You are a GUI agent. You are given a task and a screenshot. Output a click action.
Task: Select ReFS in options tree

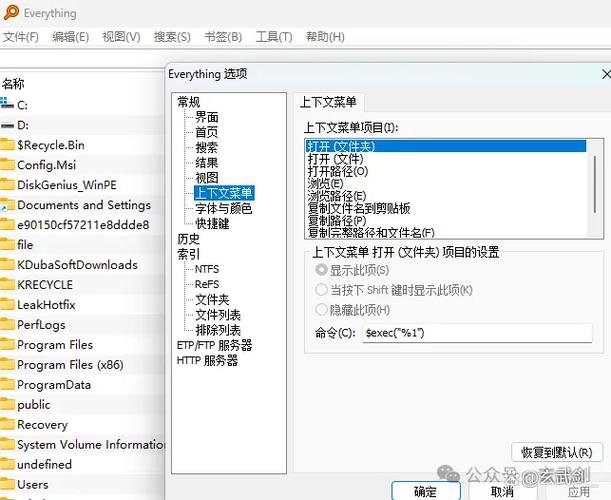[207, 284]
